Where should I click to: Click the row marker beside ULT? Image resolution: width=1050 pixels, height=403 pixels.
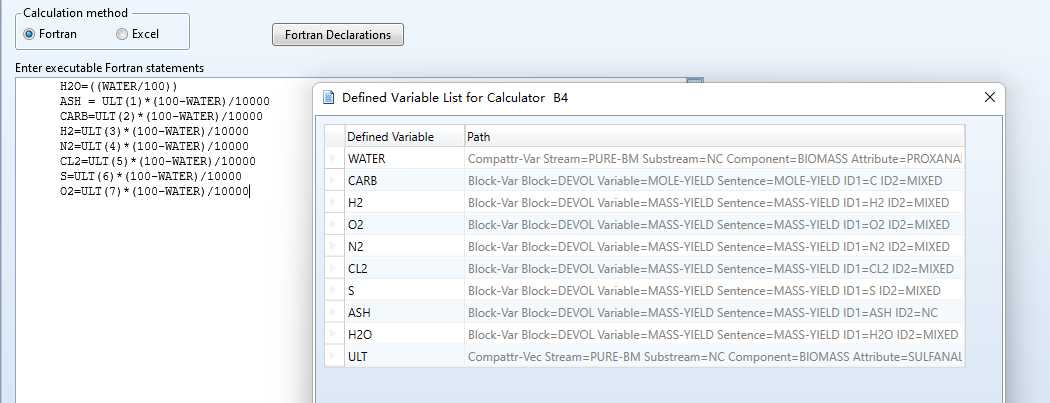(334, 356)
